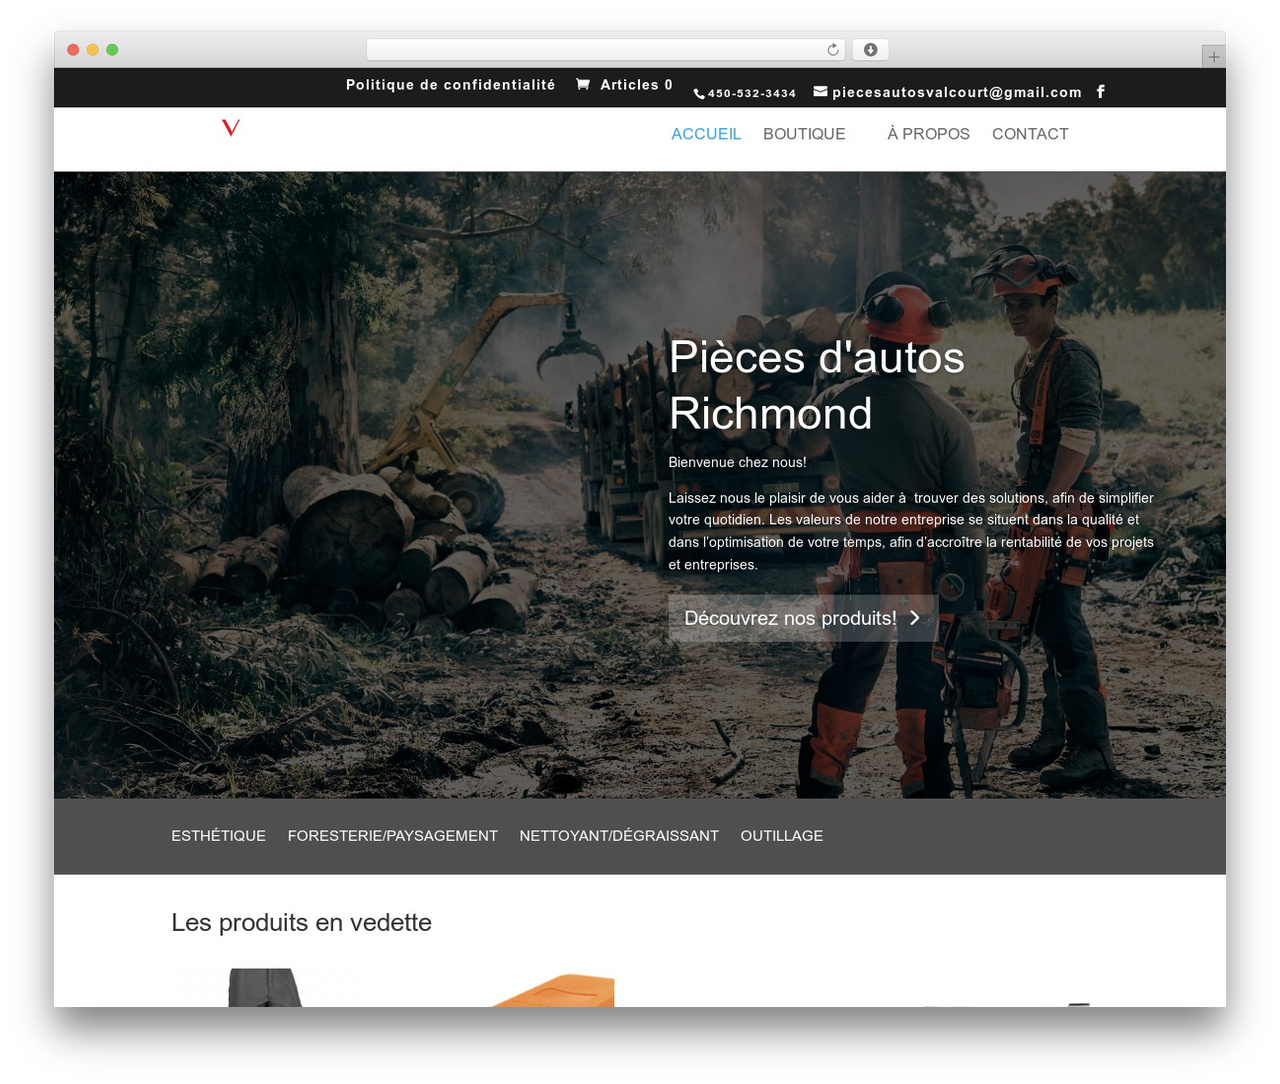Click the piecesautosvalcourt@gmail.com email address

point(957,92)
